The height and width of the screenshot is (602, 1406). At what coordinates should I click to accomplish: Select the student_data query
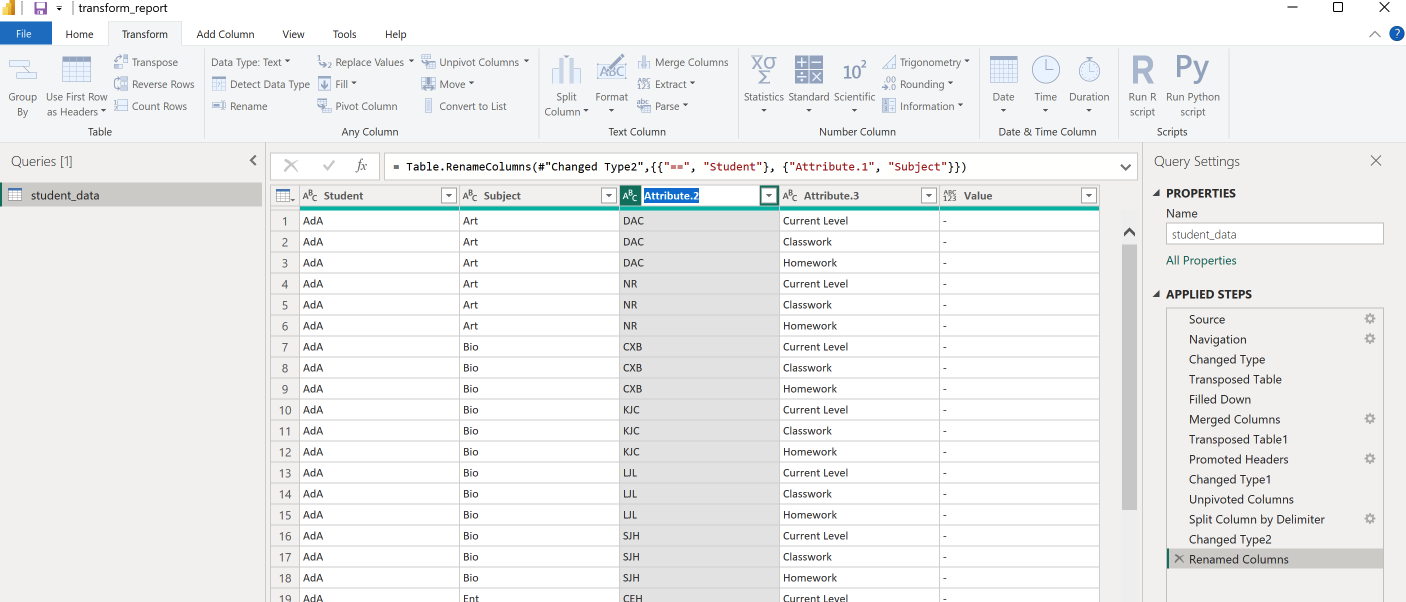pyautogui.click(x=131, y=195)
